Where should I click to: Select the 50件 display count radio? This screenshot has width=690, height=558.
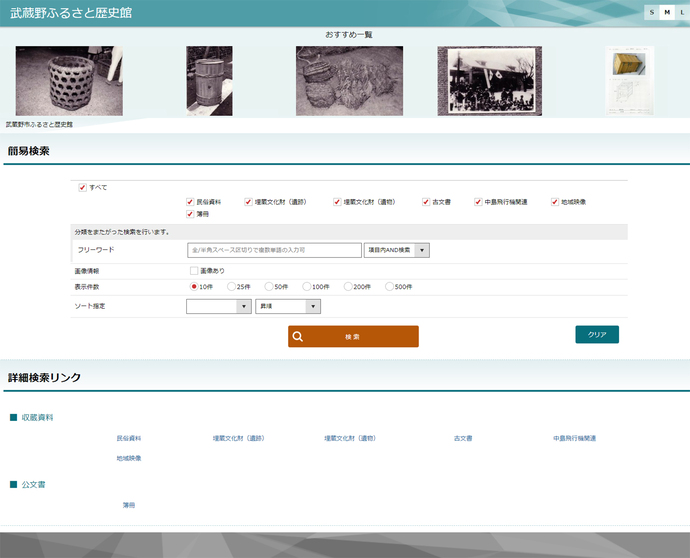pos(269,286)
